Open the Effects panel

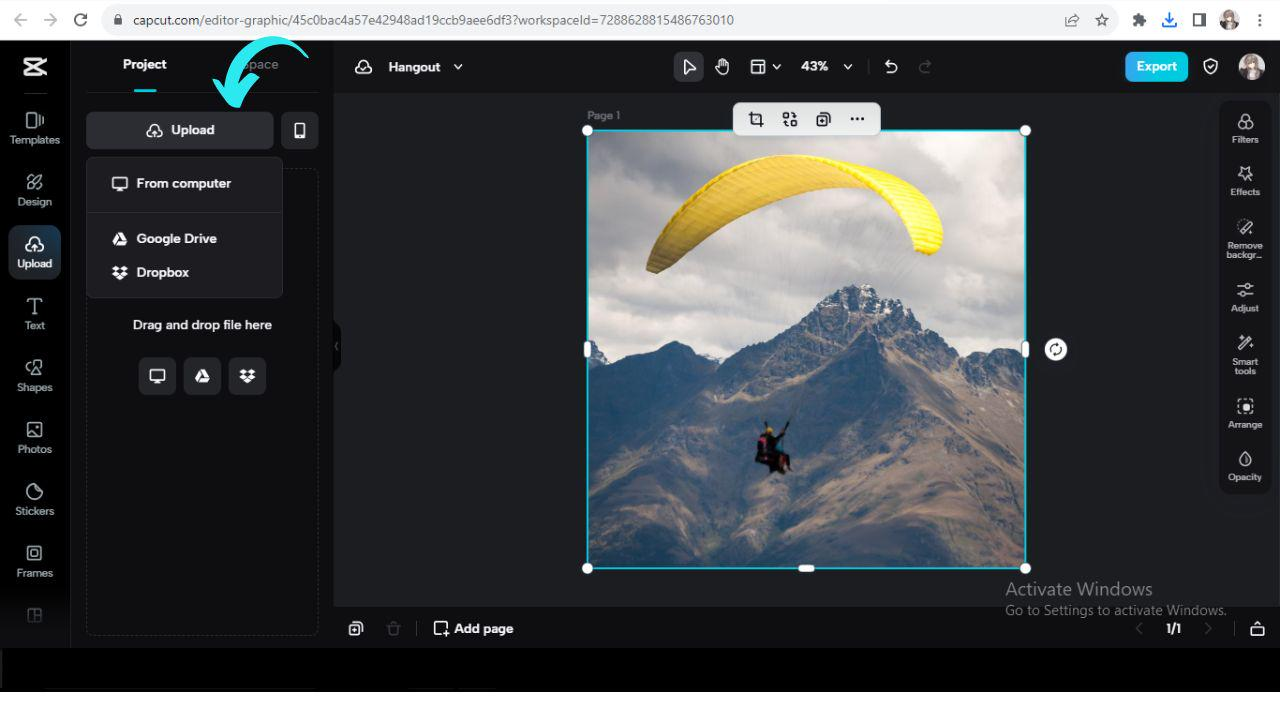point(1245,181)
